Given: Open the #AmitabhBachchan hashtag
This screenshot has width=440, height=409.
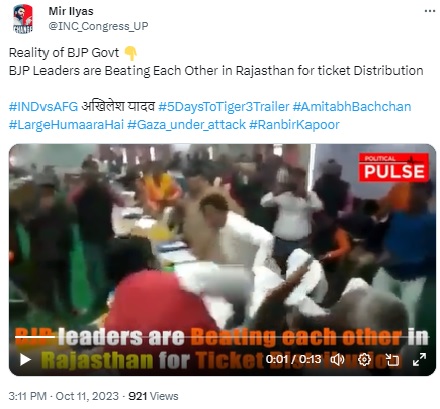Looking at the screenshot, I should [x=352, y=107].
